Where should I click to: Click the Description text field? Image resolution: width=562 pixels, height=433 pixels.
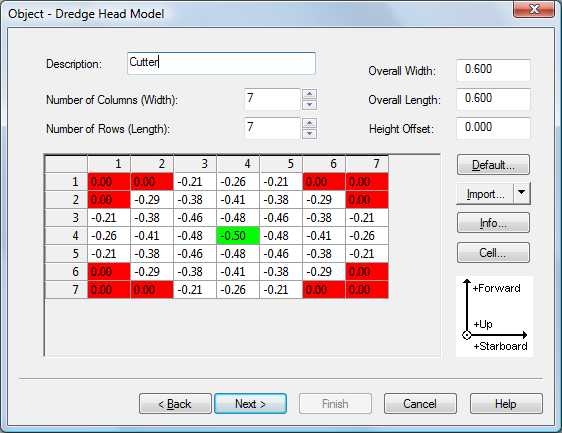[x=221, y=63]
